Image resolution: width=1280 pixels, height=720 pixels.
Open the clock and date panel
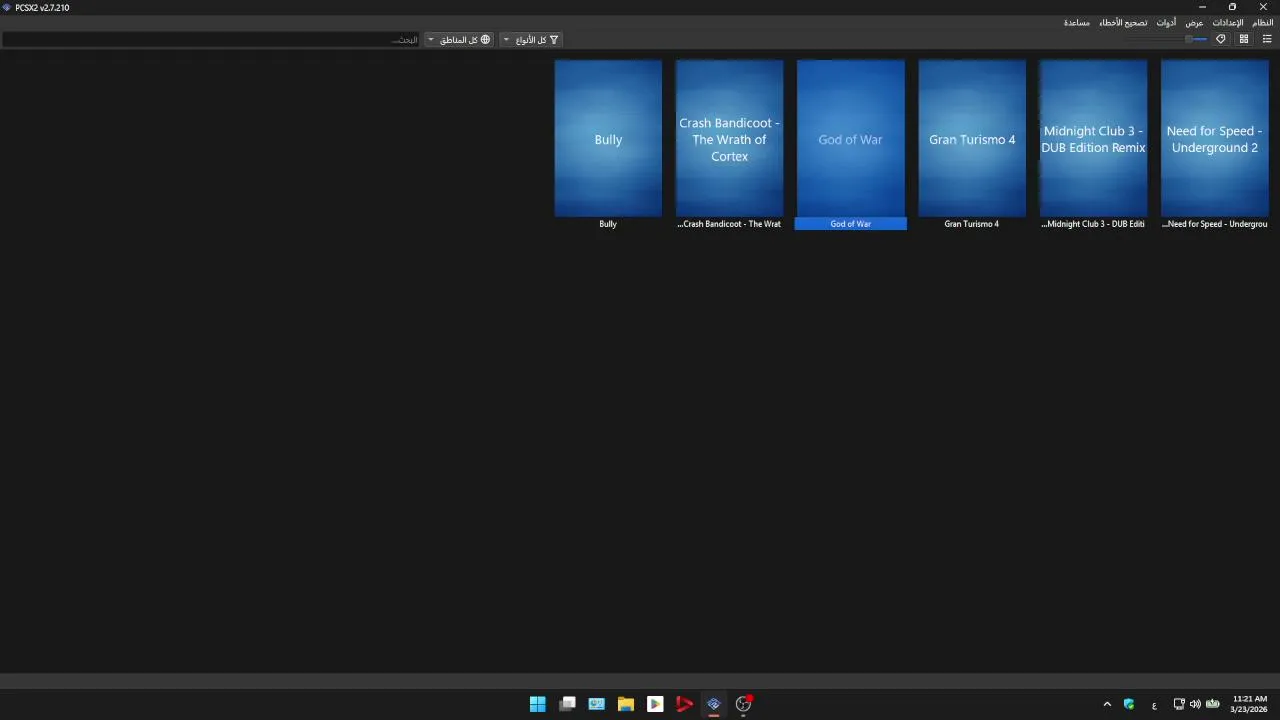pos(1249,704)
